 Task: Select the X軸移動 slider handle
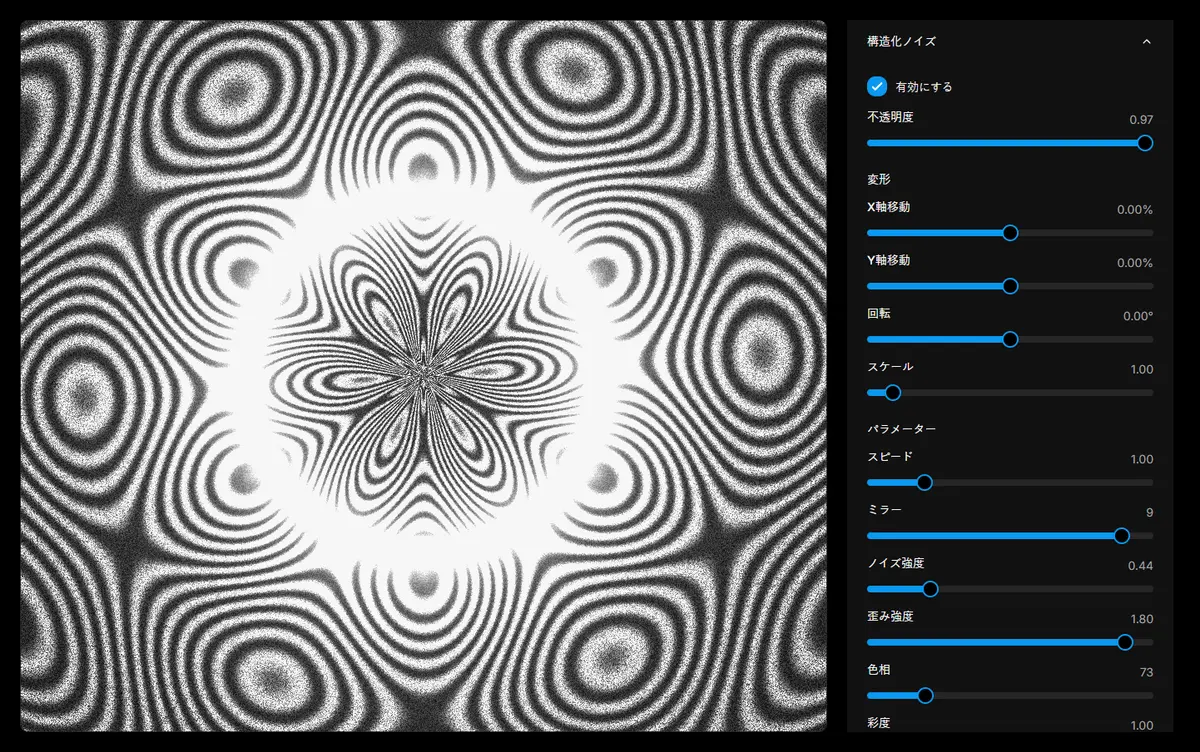click(x=1010, y=232)
